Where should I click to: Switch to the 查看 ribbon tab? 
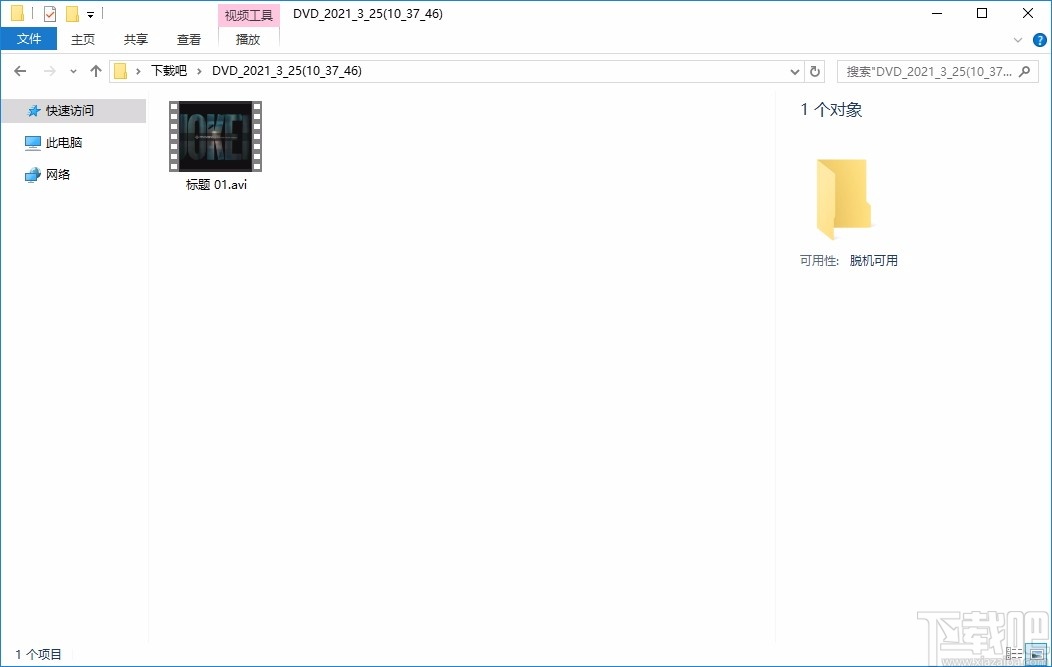188,39
